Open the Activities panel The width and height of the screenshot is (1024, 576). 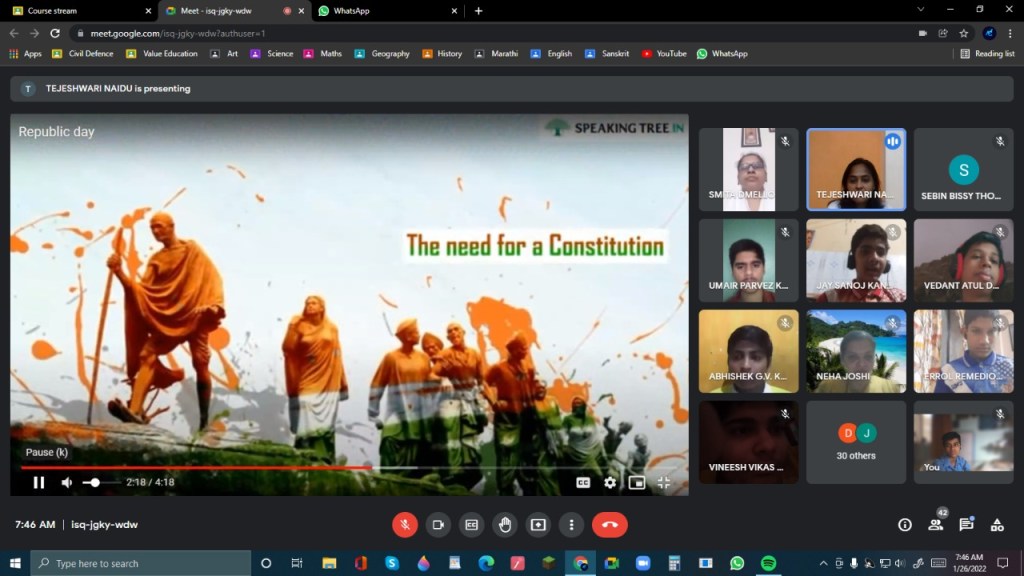(997, 524)
